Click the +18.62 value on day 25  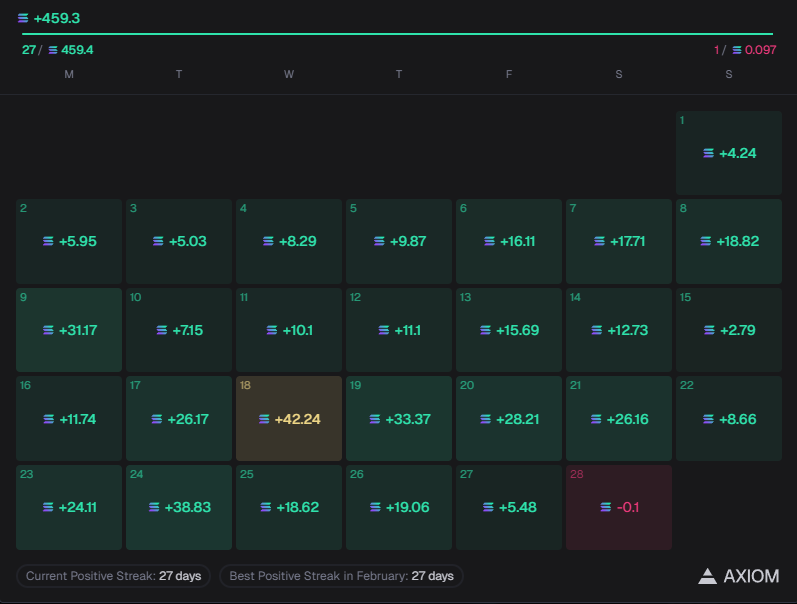pos(297,507)
